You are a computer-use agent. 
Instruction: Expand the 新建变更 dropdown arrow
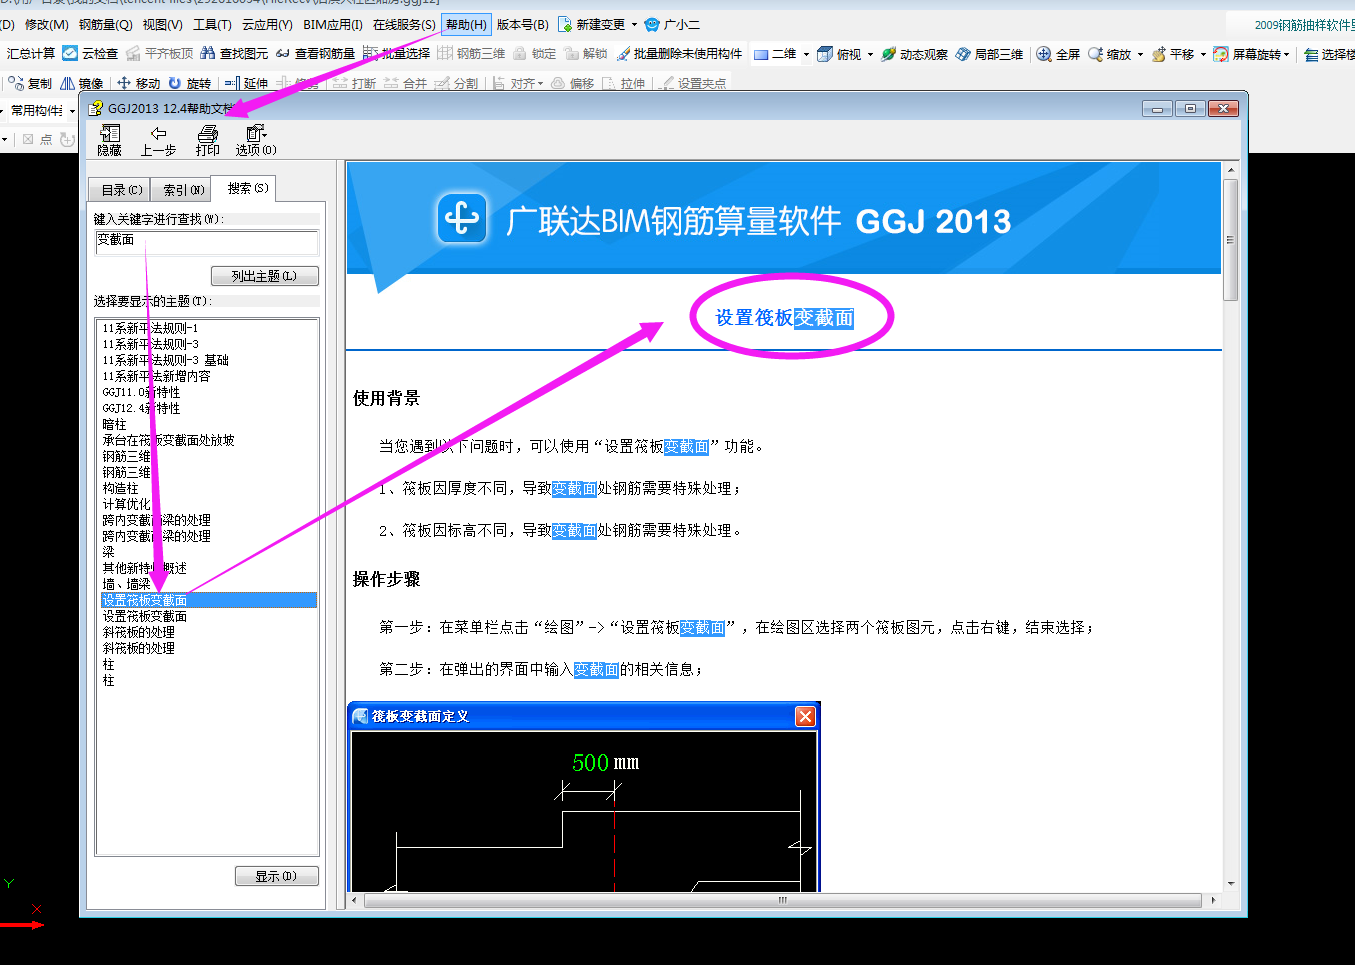634,24
